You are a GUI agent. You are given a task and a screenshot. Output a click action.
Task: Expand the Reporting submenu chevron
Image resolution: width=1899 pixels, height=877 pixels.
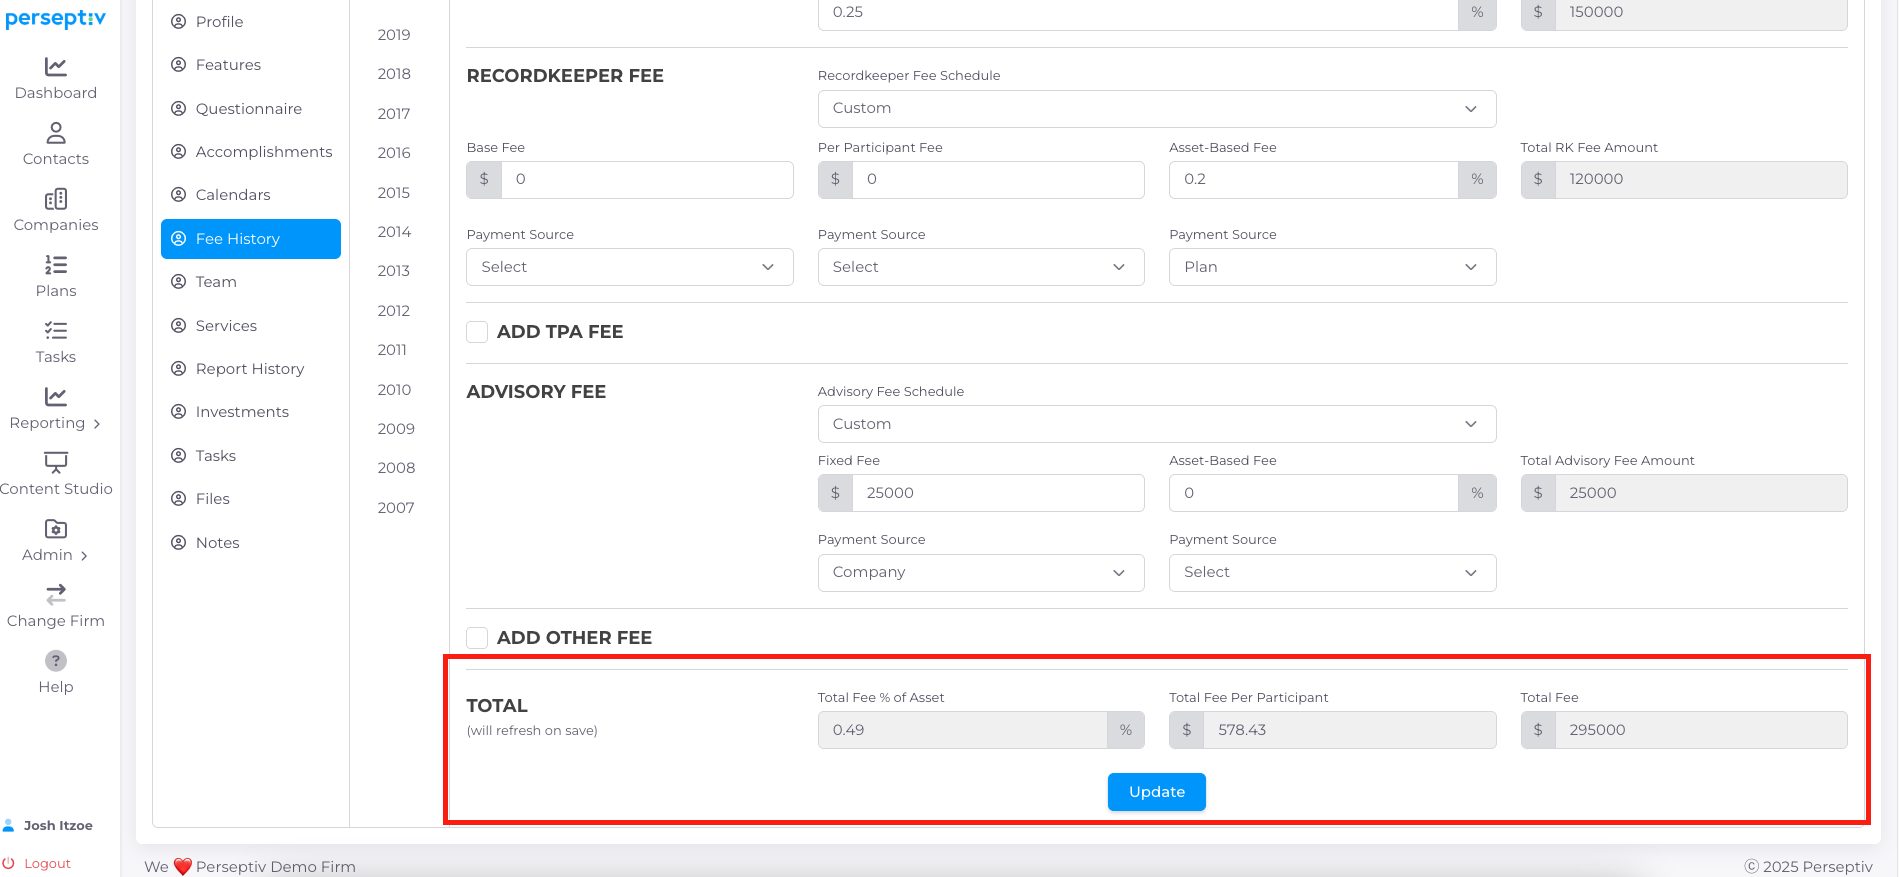pos(97,424)
